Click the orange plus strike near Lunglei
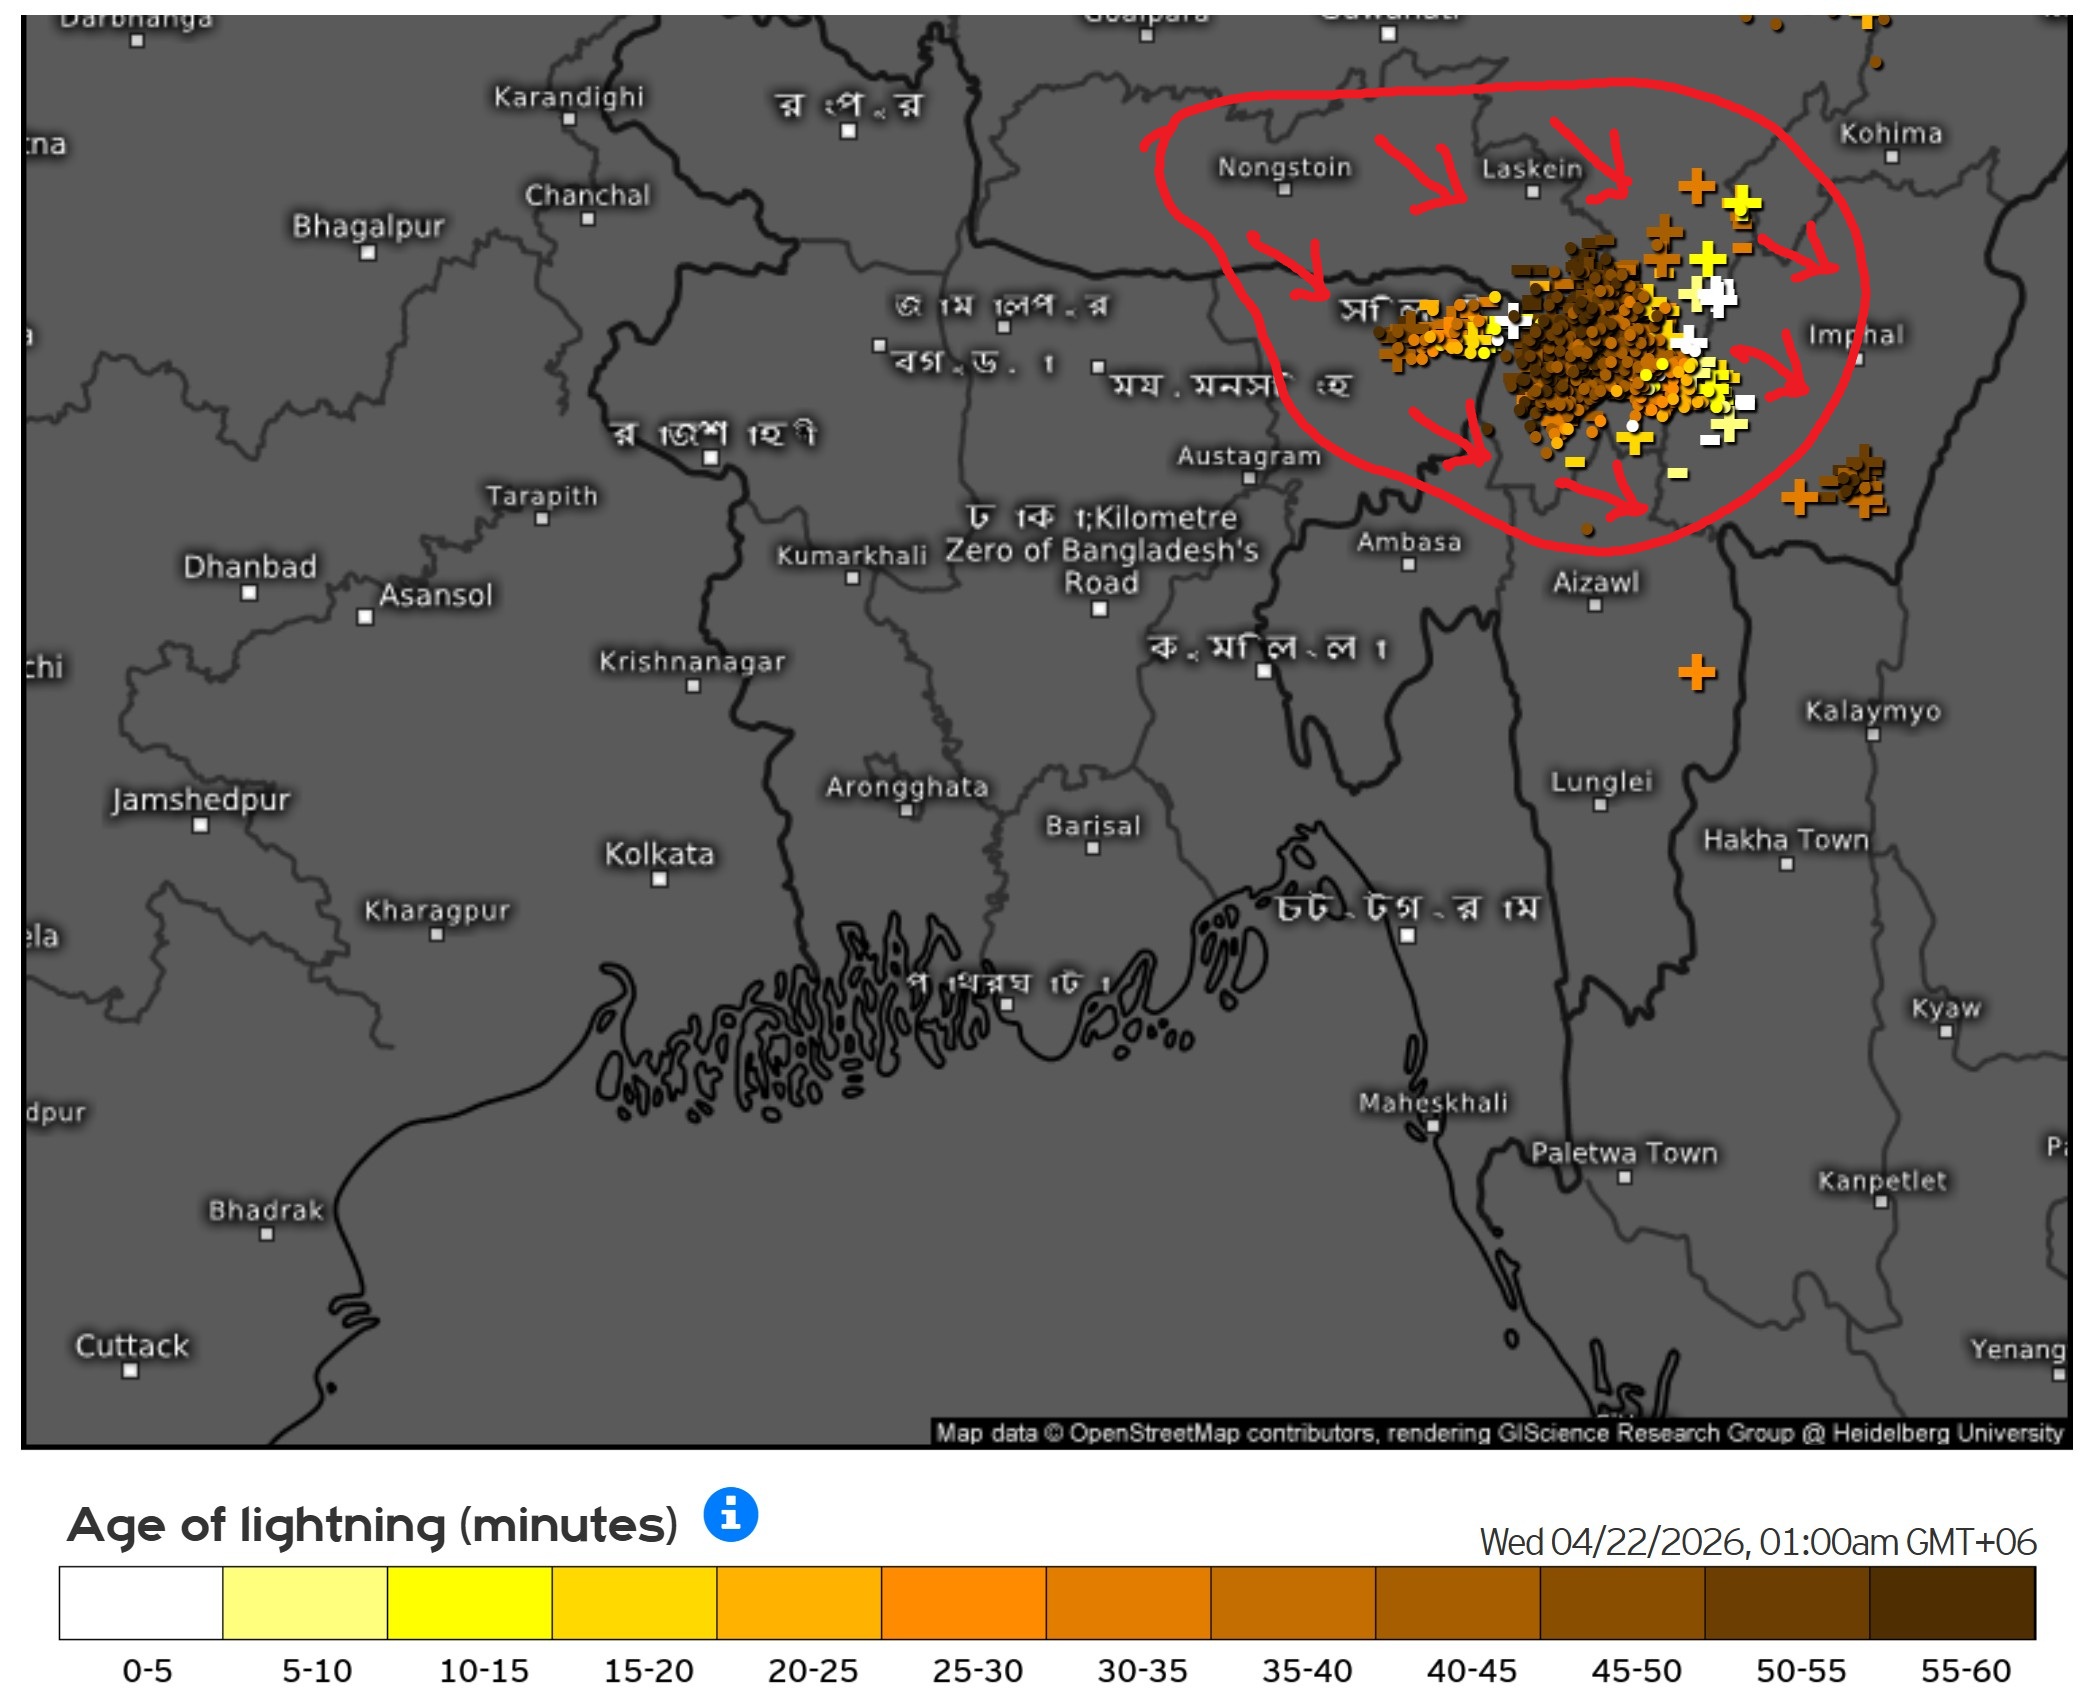 1697,672
